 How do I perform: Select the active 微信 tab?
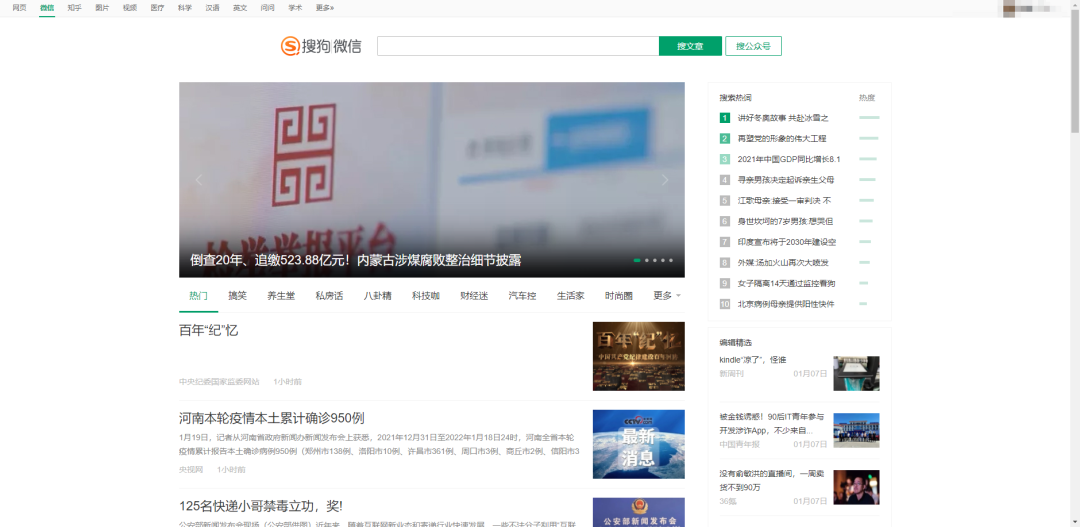47,8
